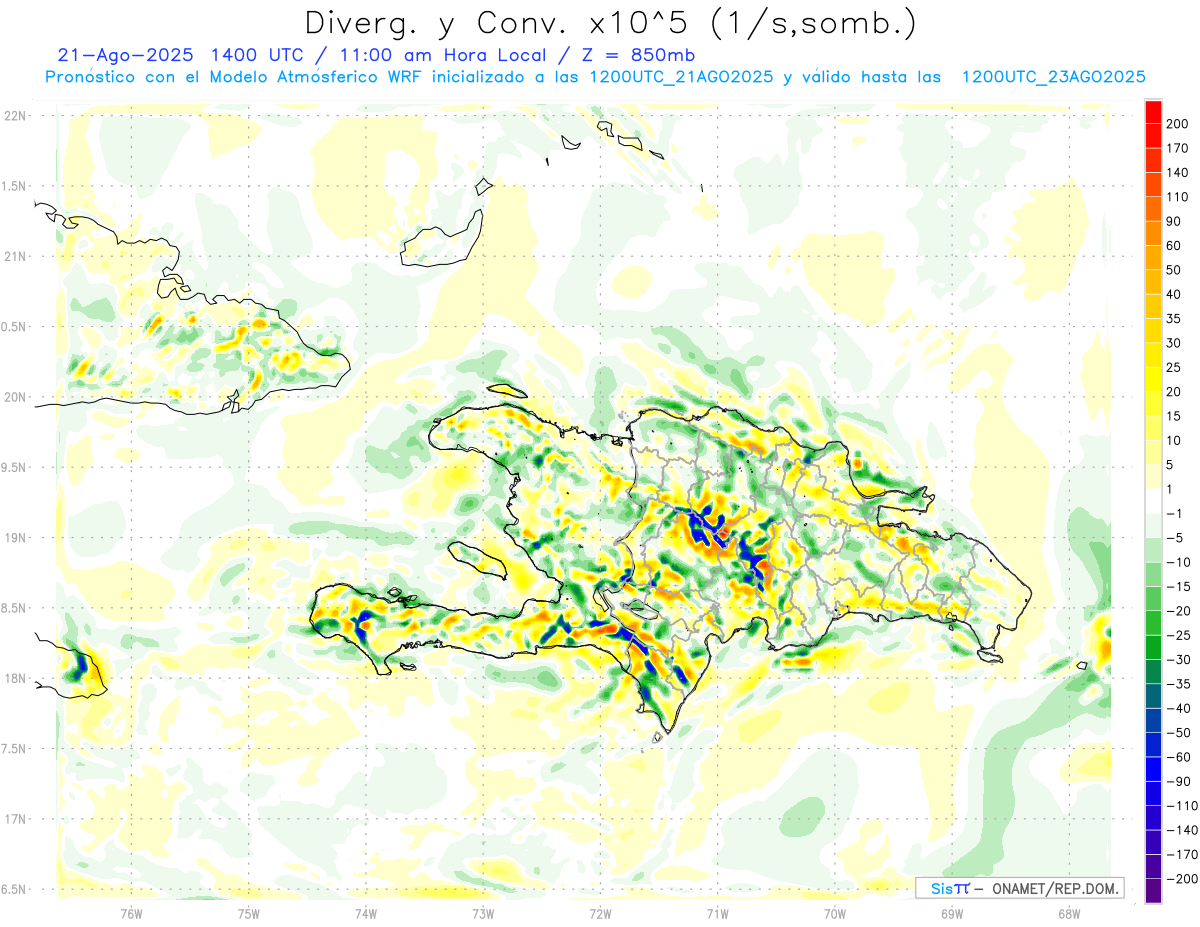This screenshot has height=927, width=1200.
Task: Click the "72W" longitude label
Action: click(600, 913)
